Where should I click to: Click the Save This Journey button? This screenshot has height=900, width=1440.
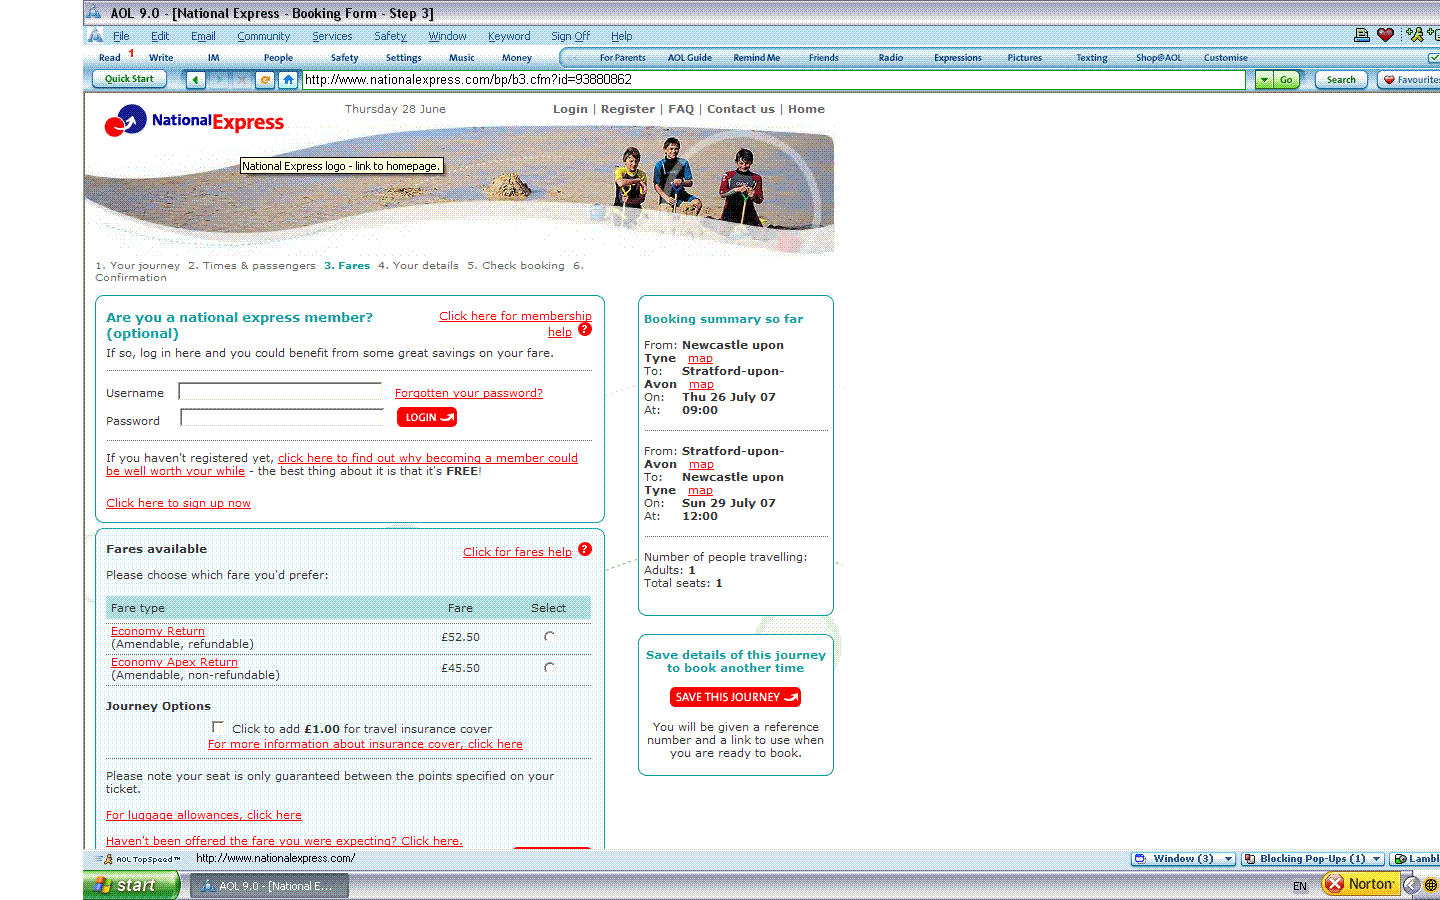pyautogui.click(x=735, y=697)
